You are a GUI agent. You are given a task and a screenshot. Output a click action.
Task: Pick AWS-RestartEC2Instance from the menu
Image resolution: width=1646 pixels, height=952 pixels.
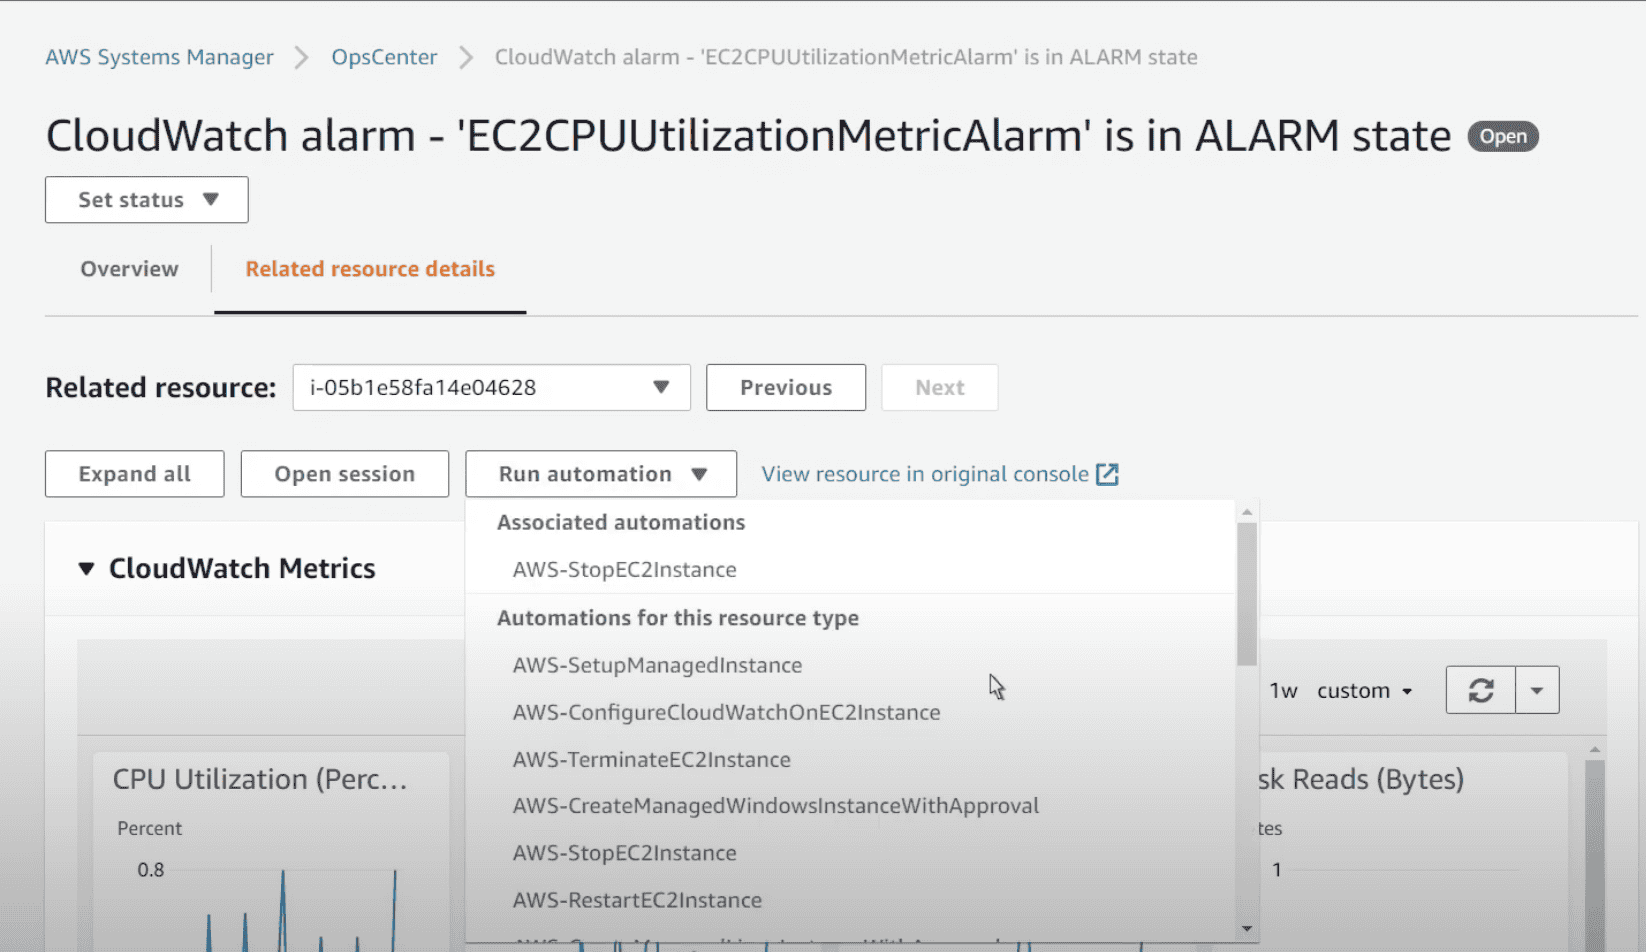tap(637, 900)
